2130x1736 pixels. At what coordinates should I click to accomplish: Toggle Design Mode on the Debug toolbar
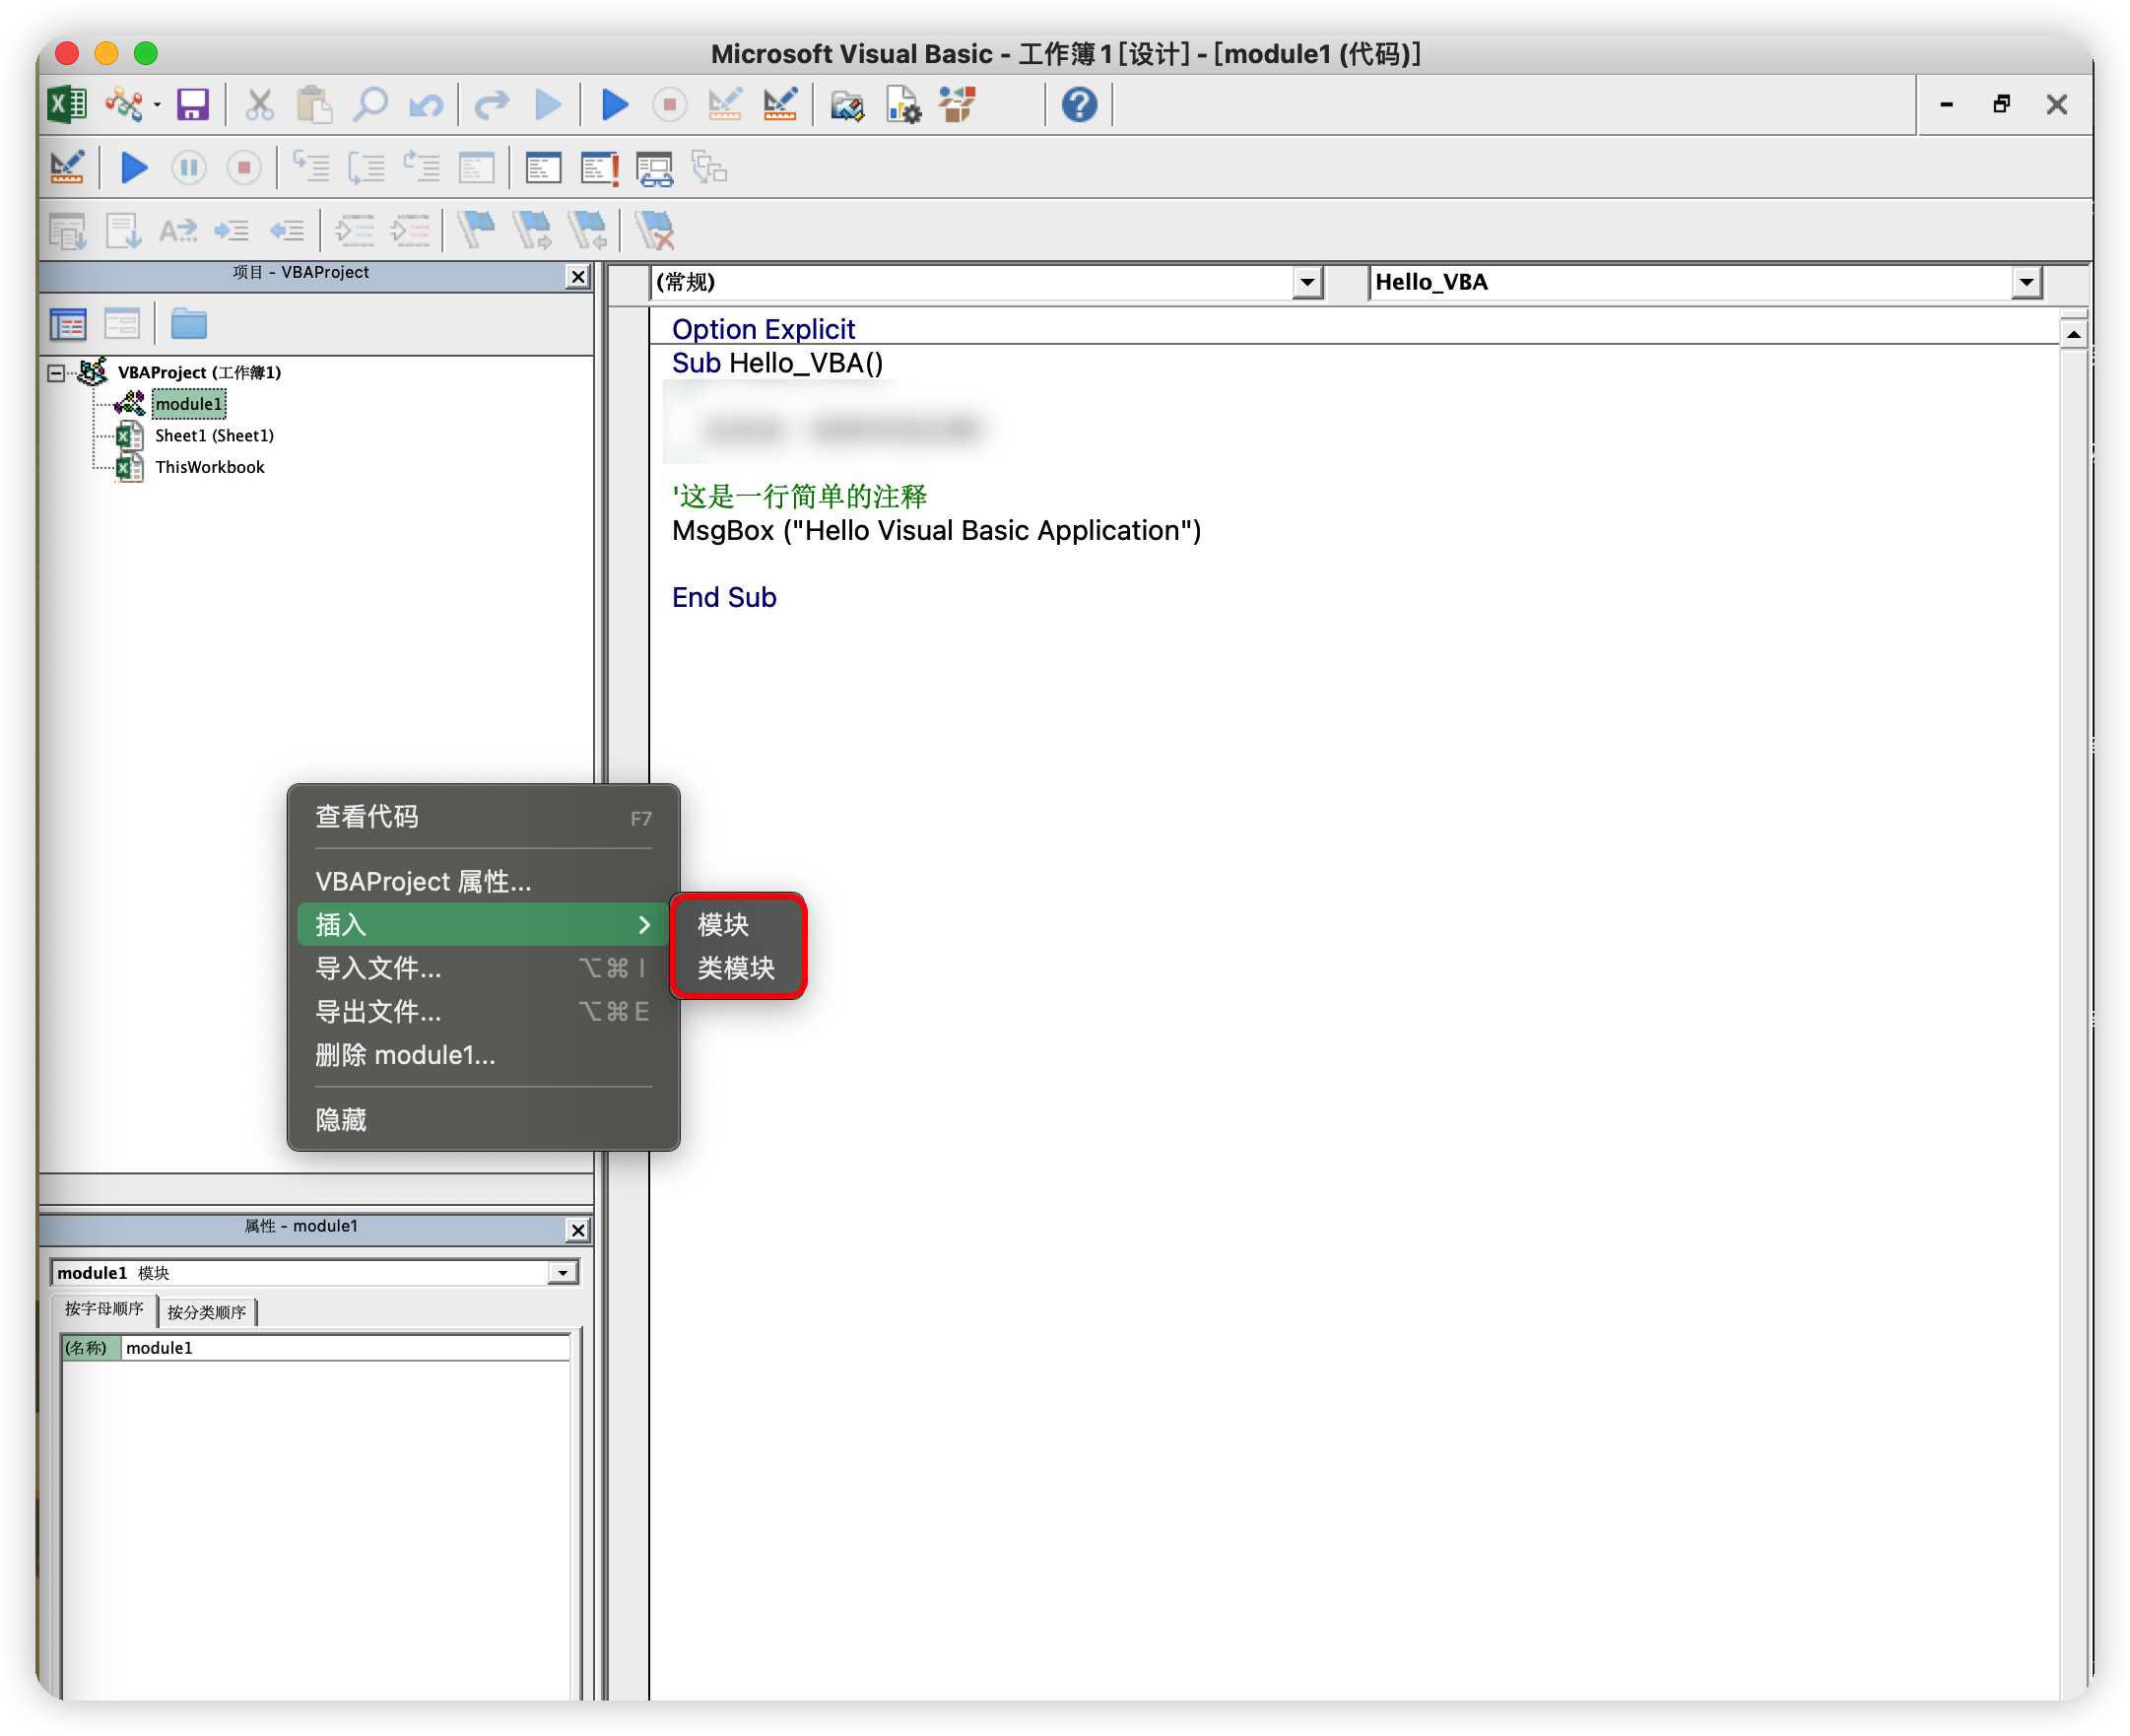click(x=67, y=167)
